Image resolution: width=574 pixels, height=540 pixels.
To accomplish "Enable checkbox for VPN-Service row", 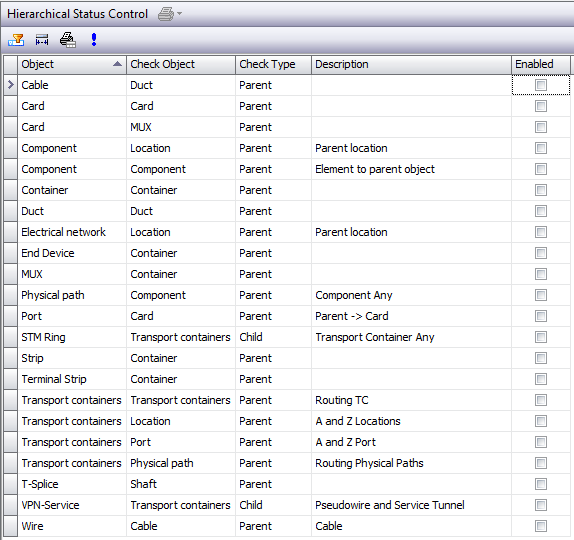I will pyautogui.click(x=541, y=505).
